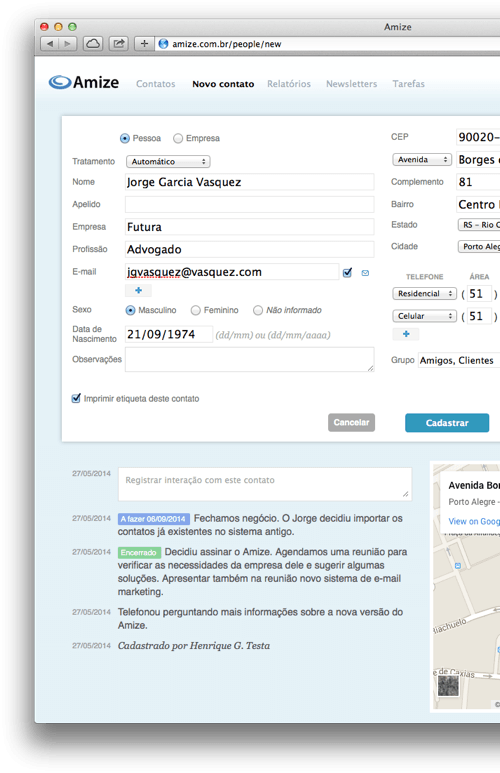Add another phone with plus icon
This screenshot has height=773, width=500.
pos(406,334)
